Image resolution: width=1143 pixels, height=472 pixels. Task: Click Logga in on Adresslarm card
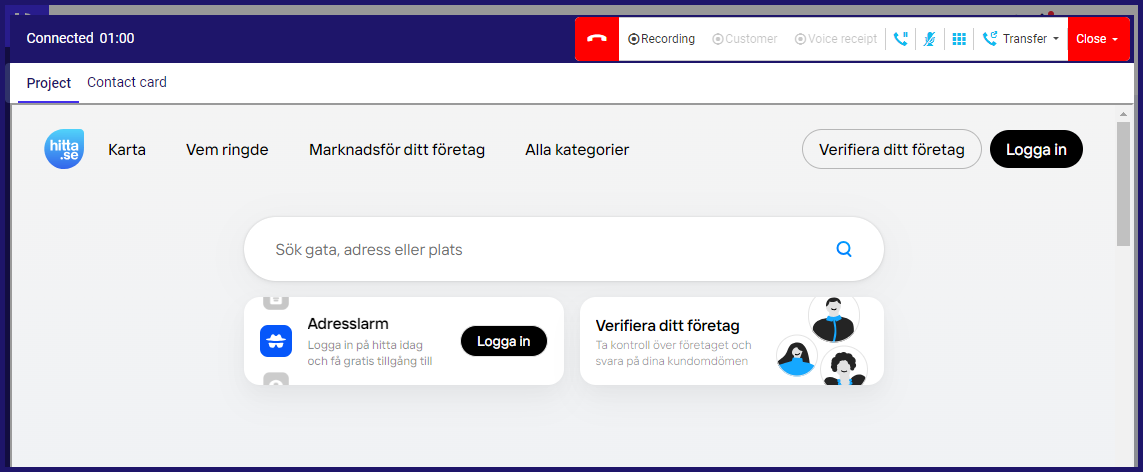click(504, 341)
